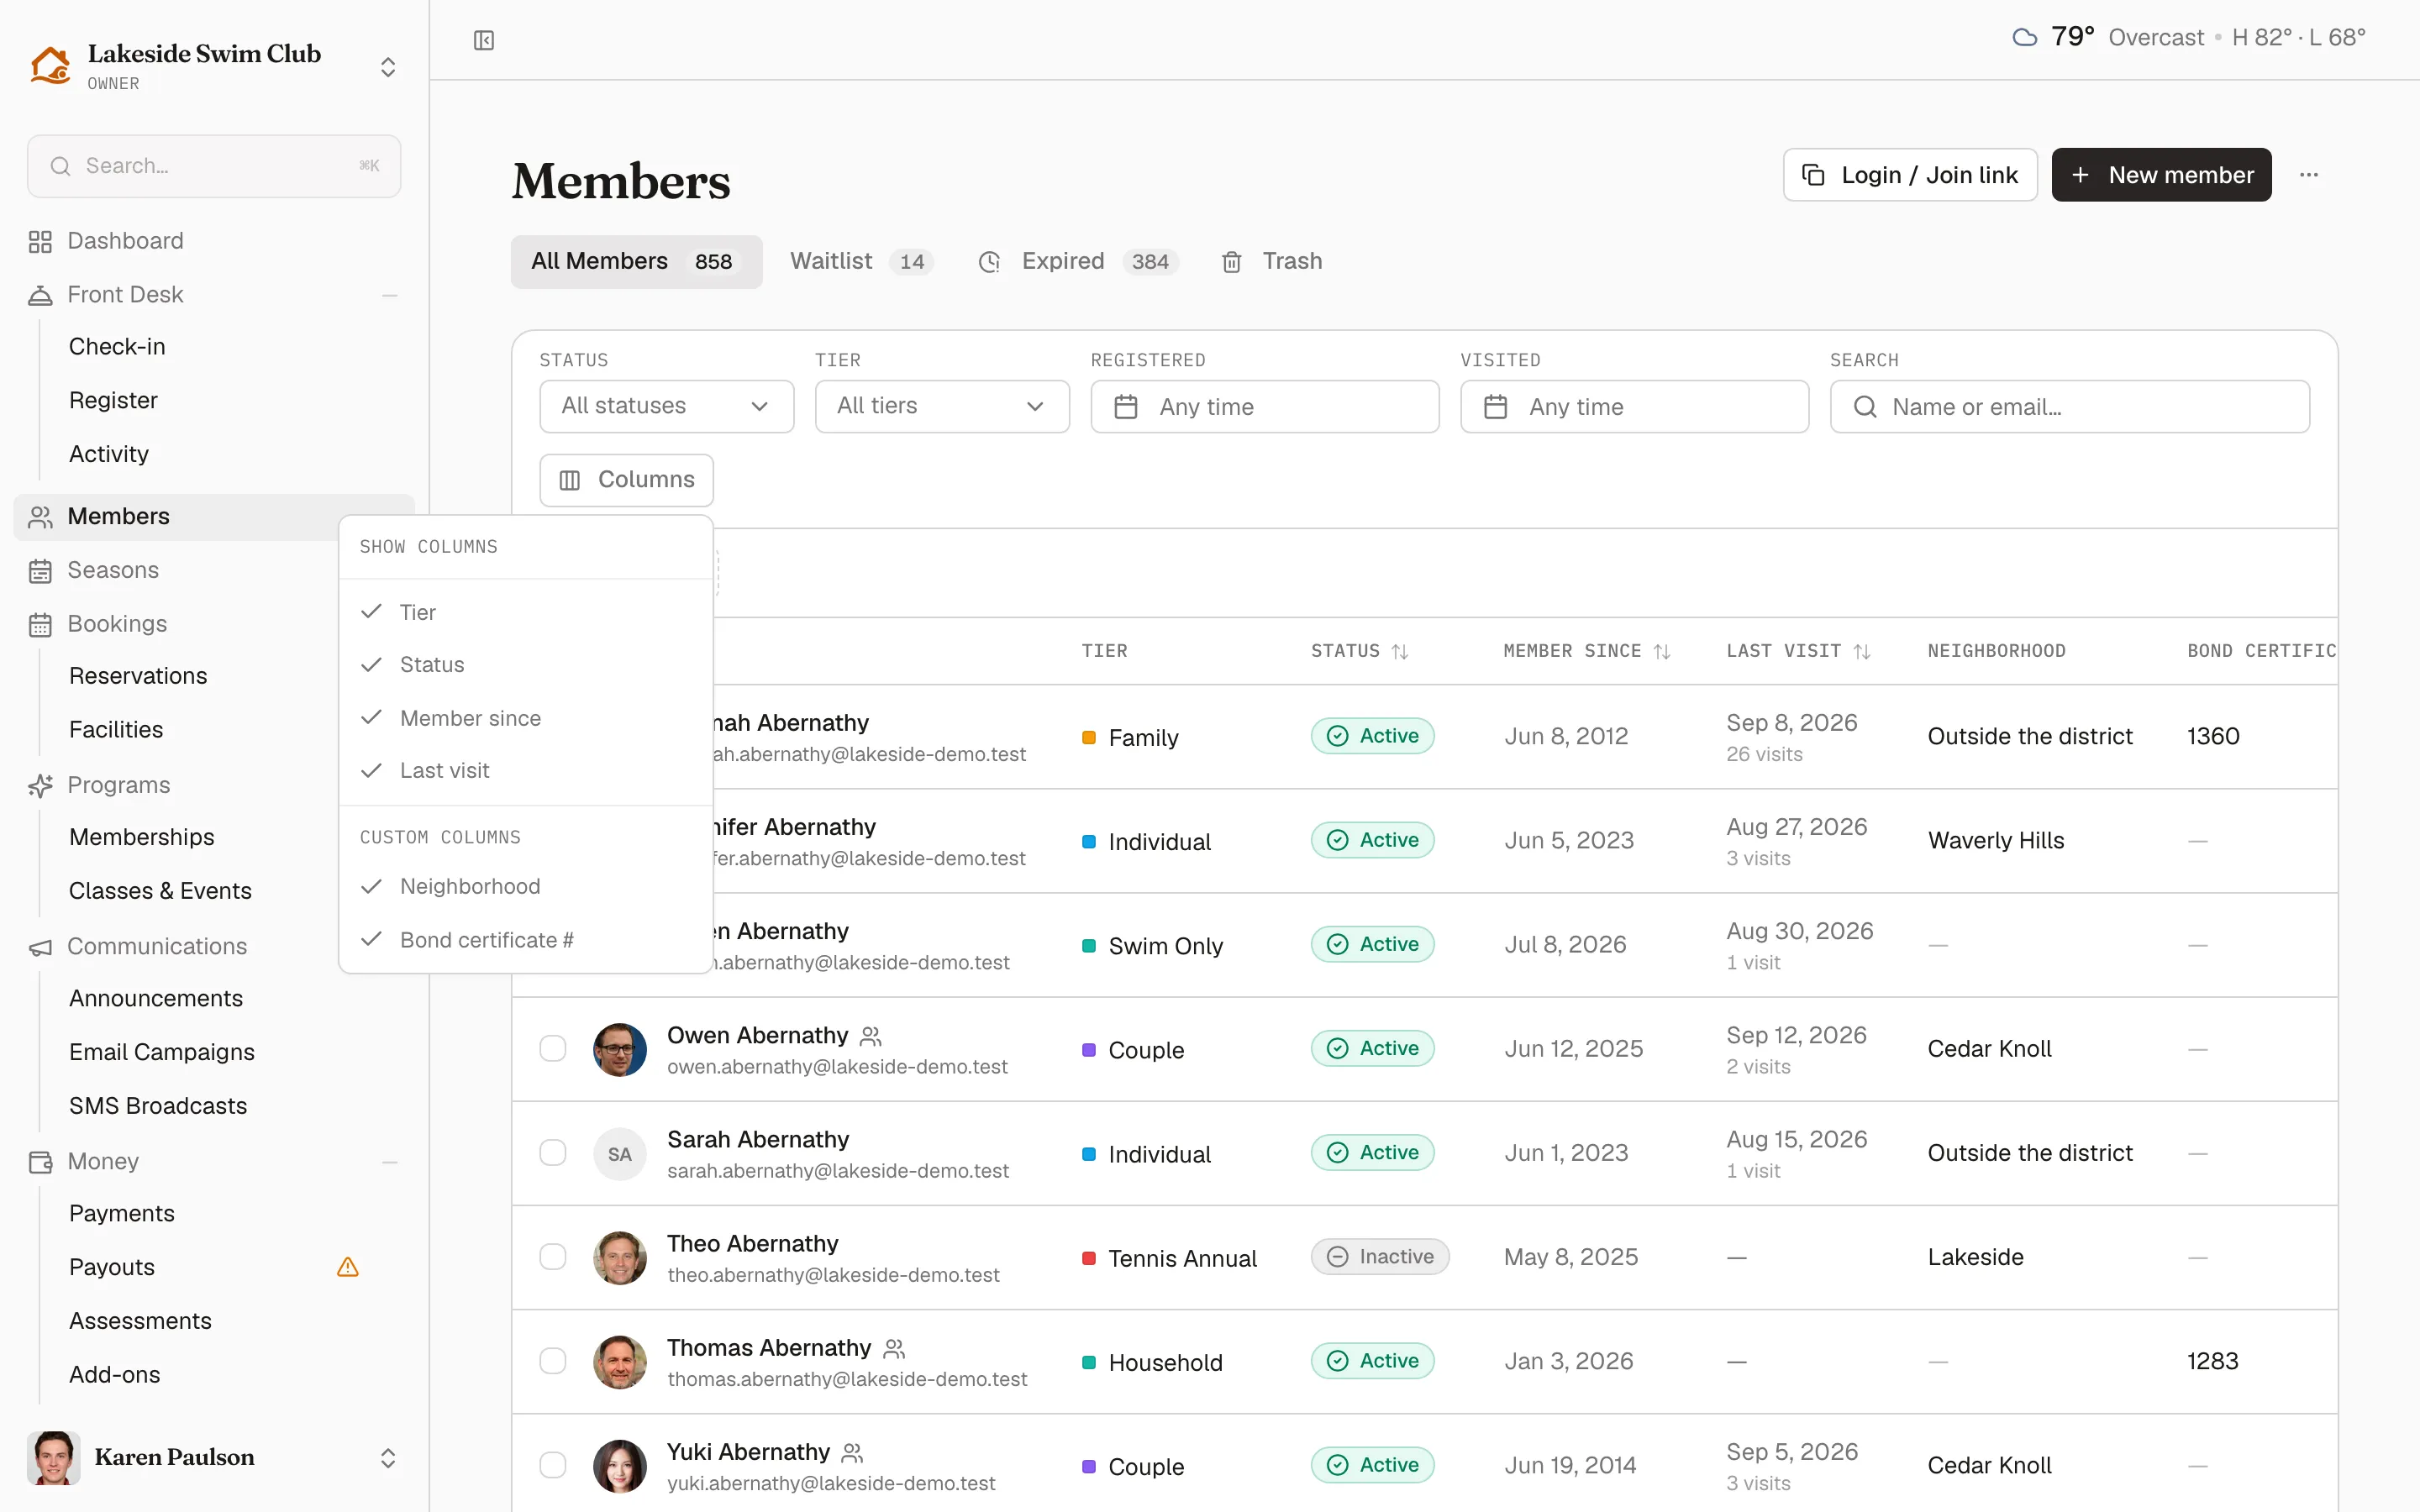Click the New member button
2420x1512 pixels.
(2161, 175)
